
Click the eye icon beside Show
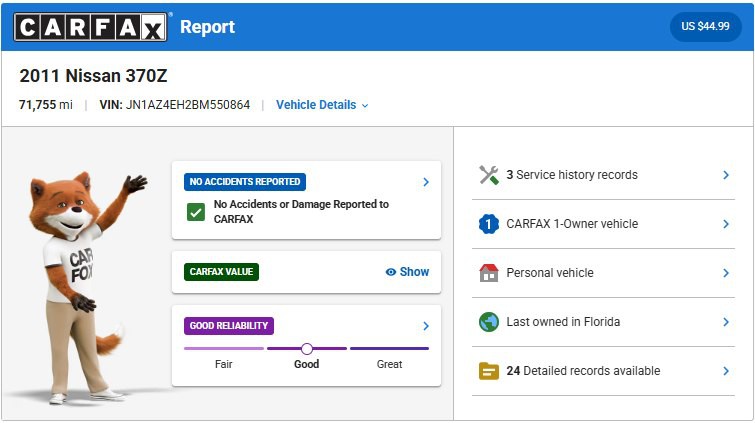point(391,272)
